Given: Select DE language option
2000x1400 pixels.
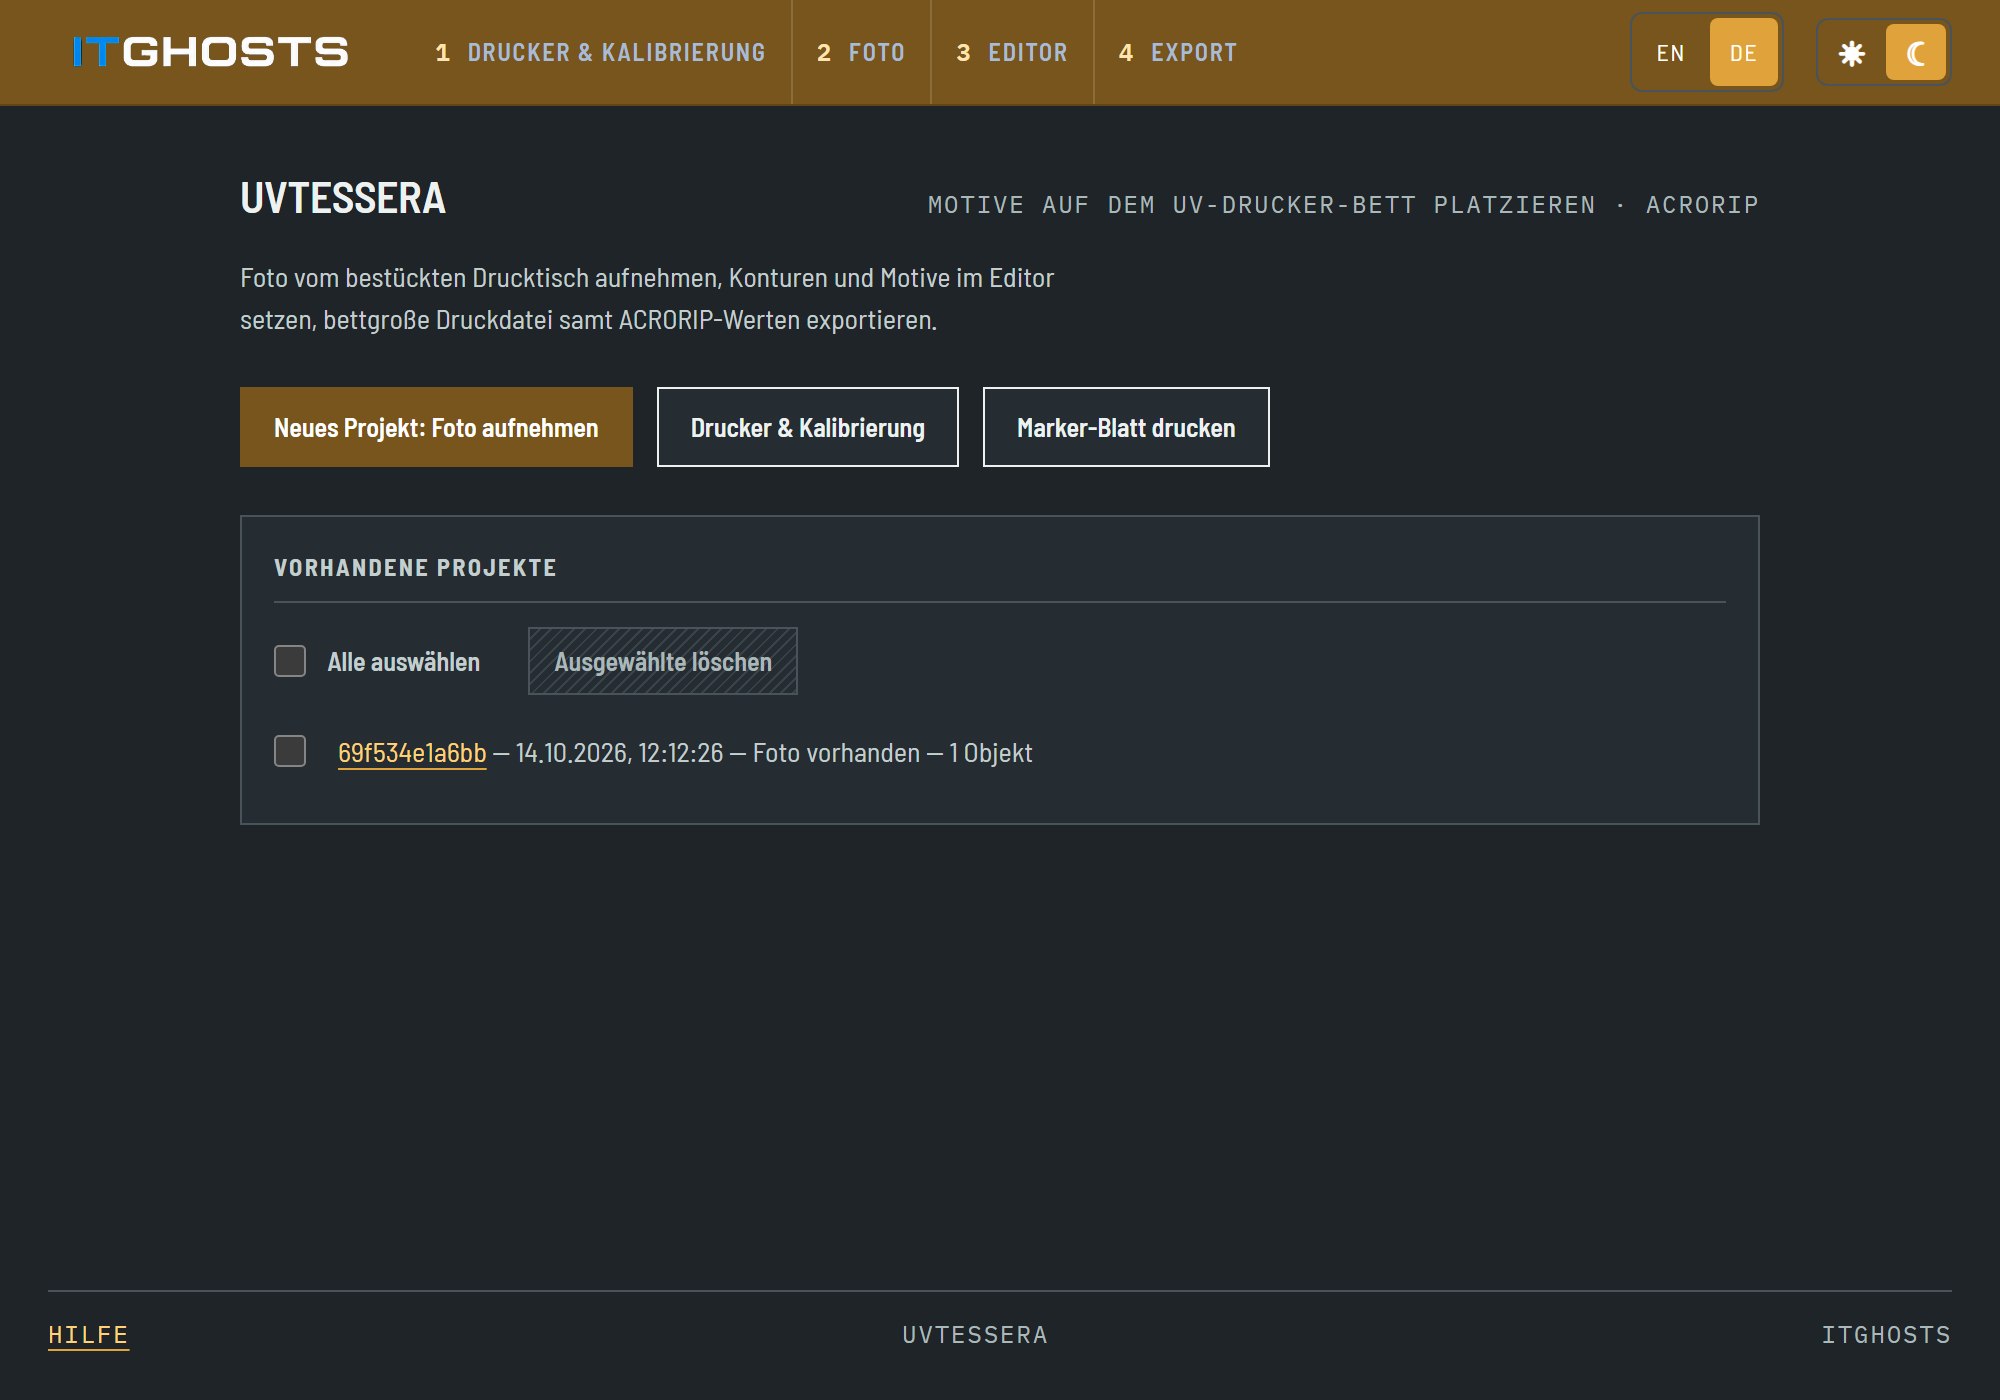Looking at the screenshot, I should pyautogui.click(x=1743, y=53).
